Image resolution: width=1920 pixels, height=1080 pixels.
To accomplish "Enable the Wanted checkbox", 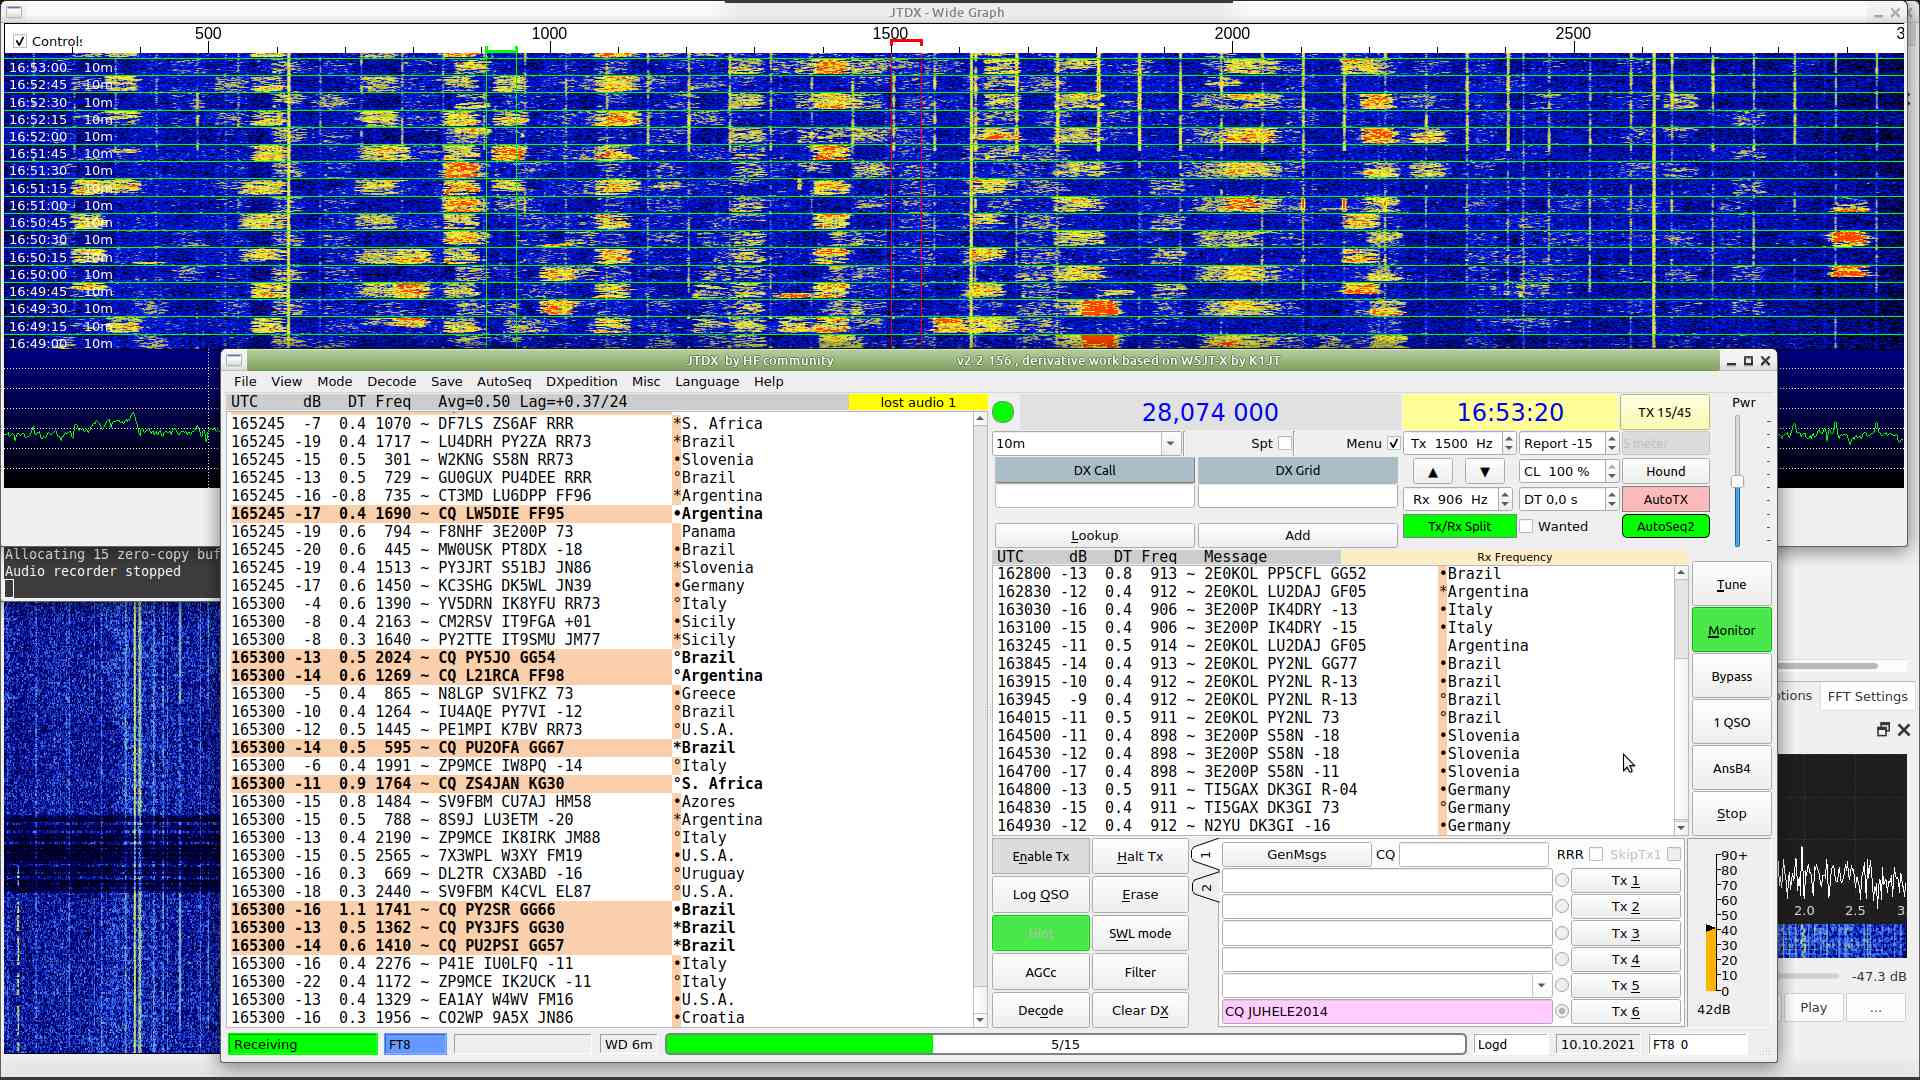I will tap(1526, 527).
